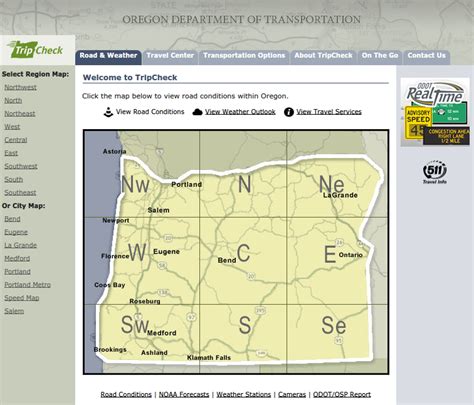
Task: Open the South region map link
Action: [x=14, y=179]
